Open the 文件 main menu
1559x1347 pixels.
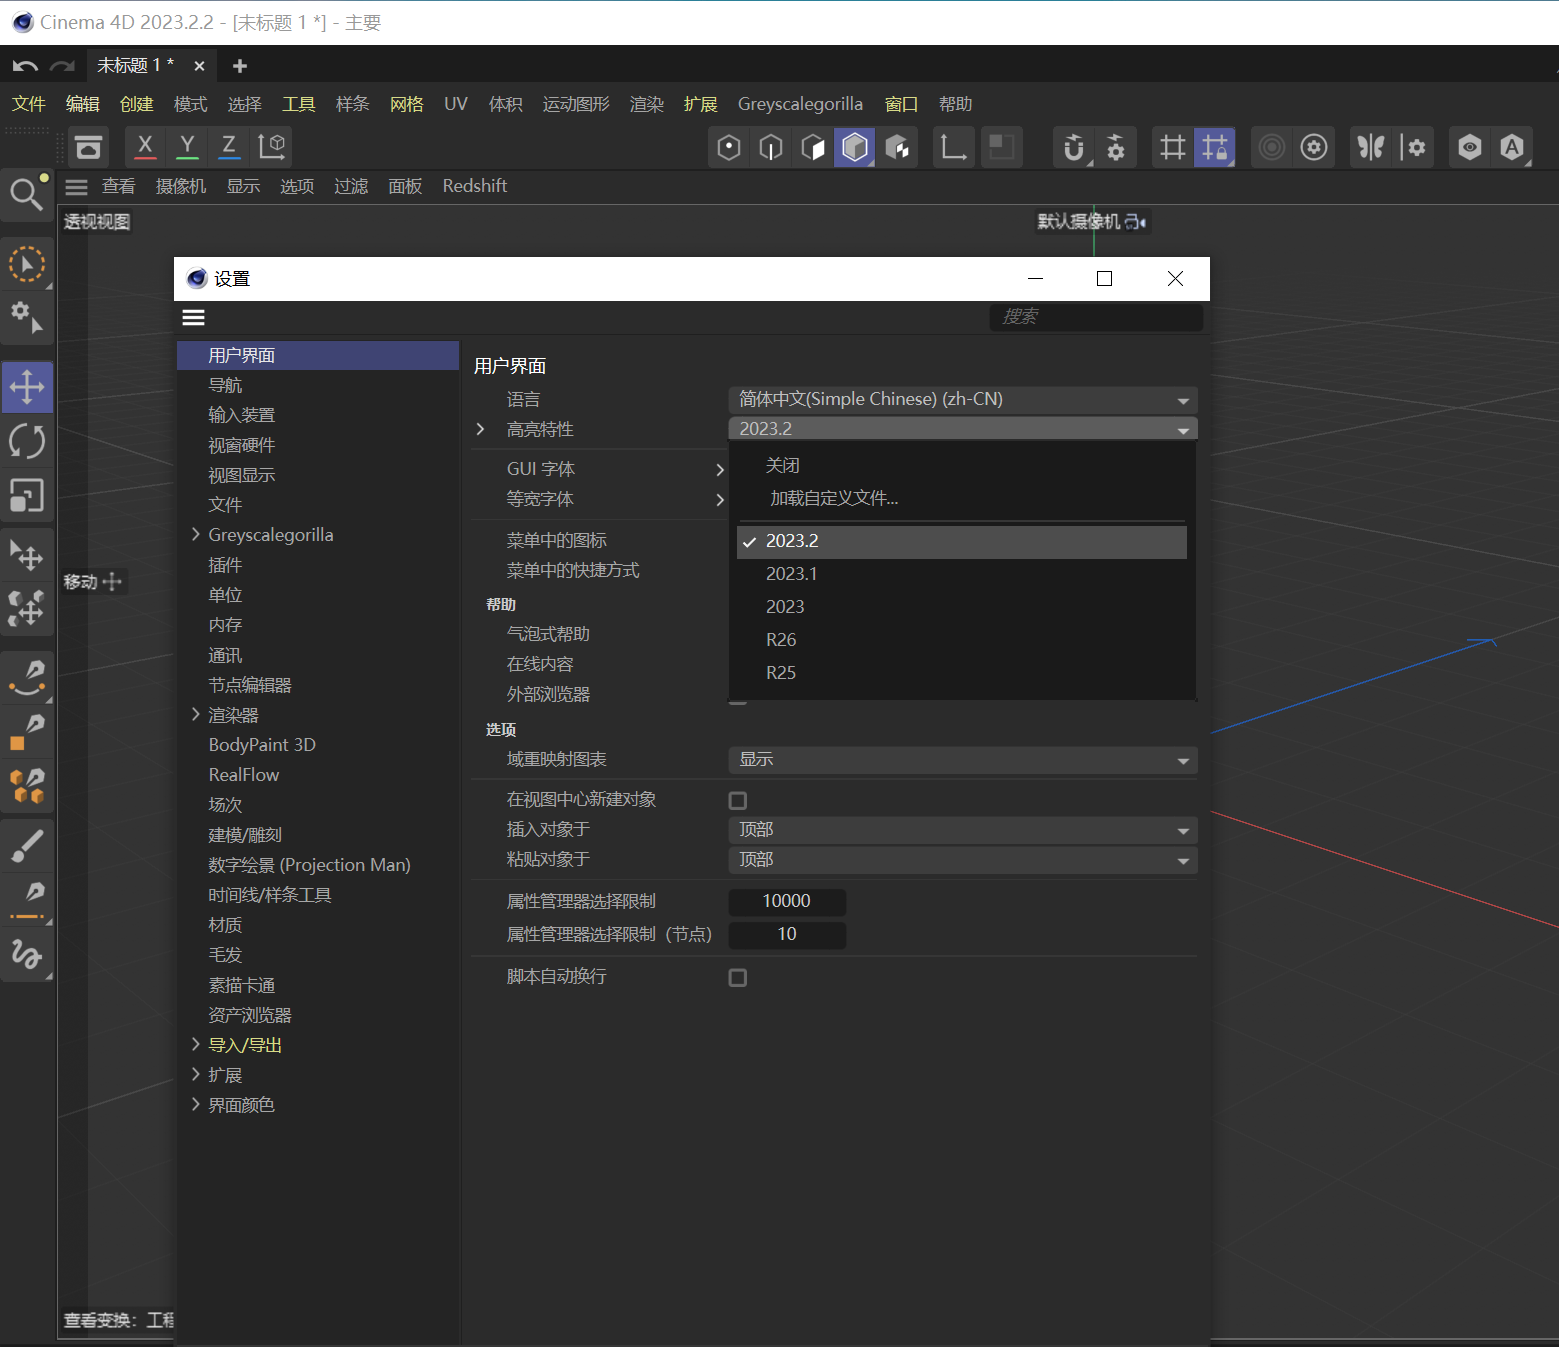click(29, 104)
